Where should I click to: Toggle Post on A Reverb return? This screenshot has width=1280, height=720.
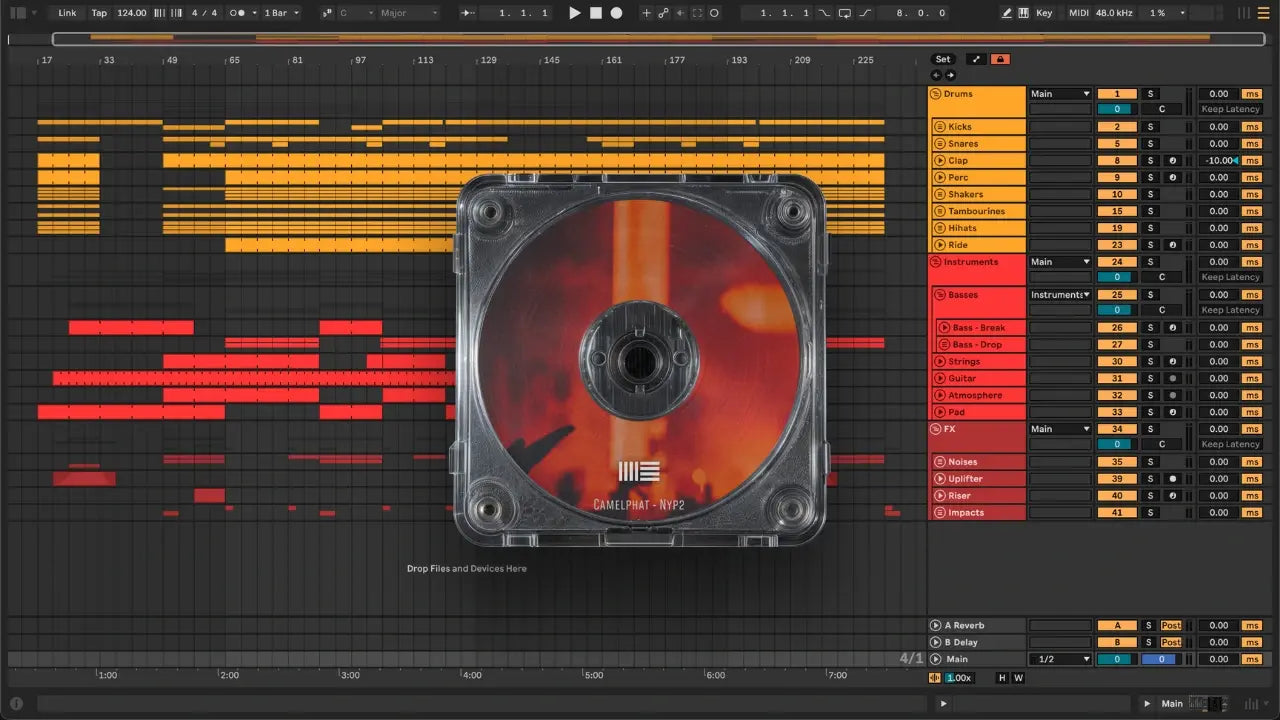(1171, 626)
